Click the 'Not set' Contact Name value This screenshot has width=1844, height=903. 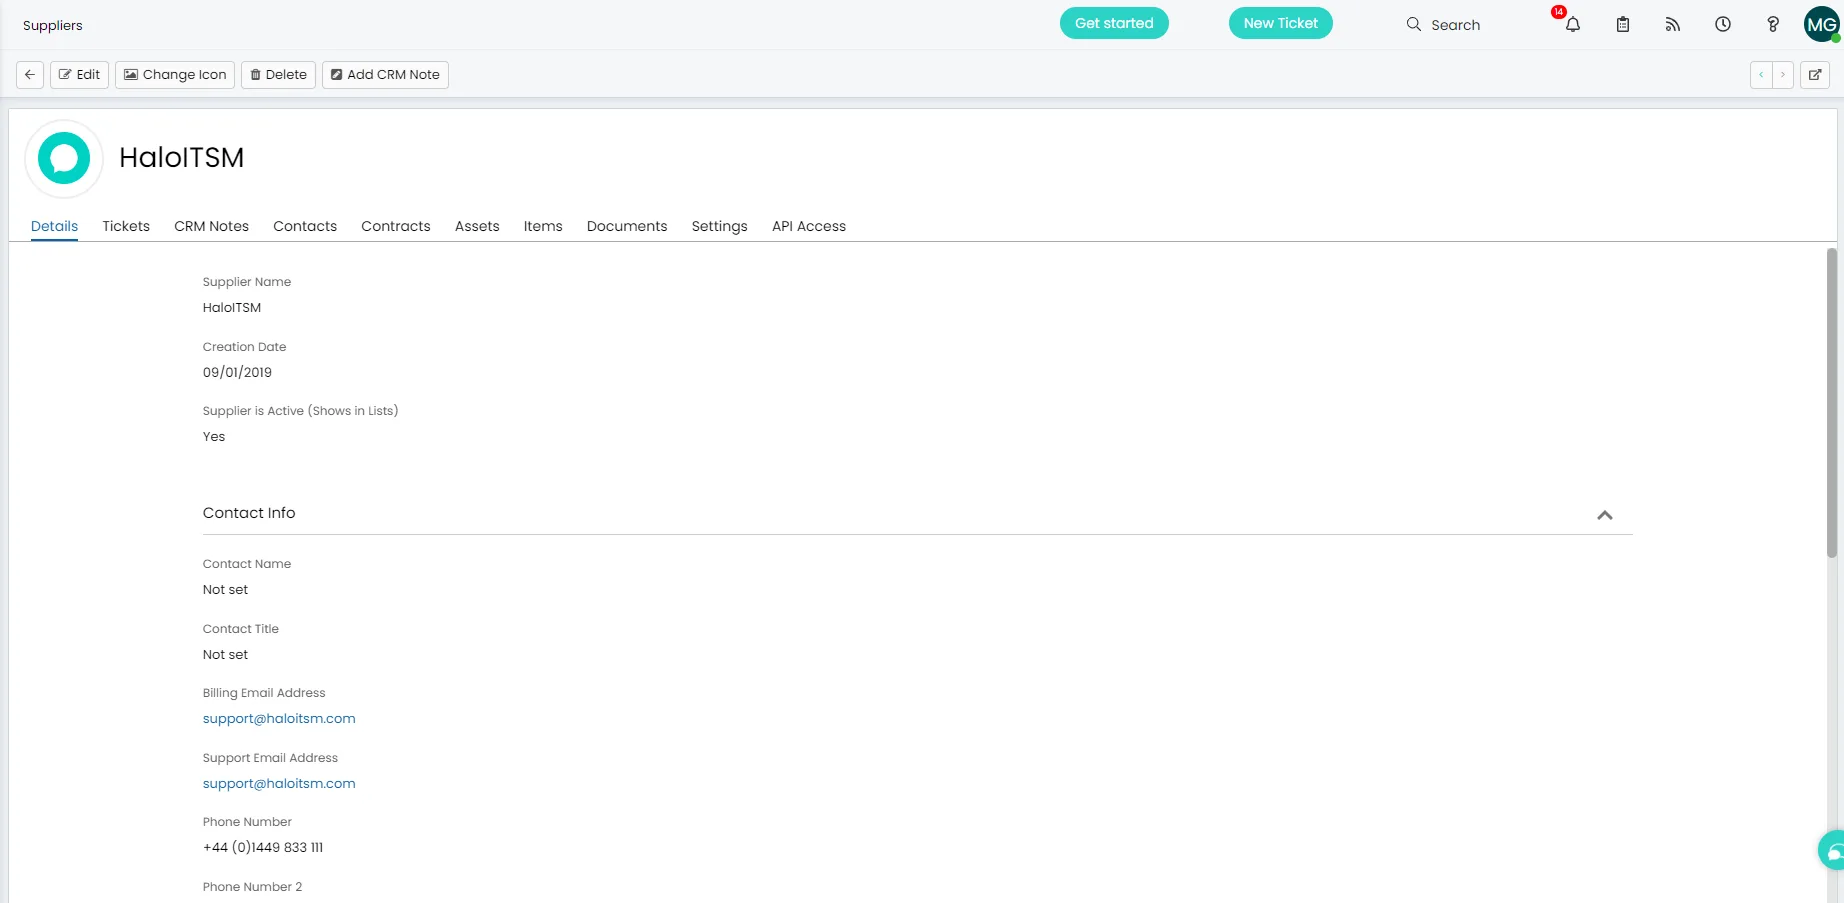coord(225,590)
